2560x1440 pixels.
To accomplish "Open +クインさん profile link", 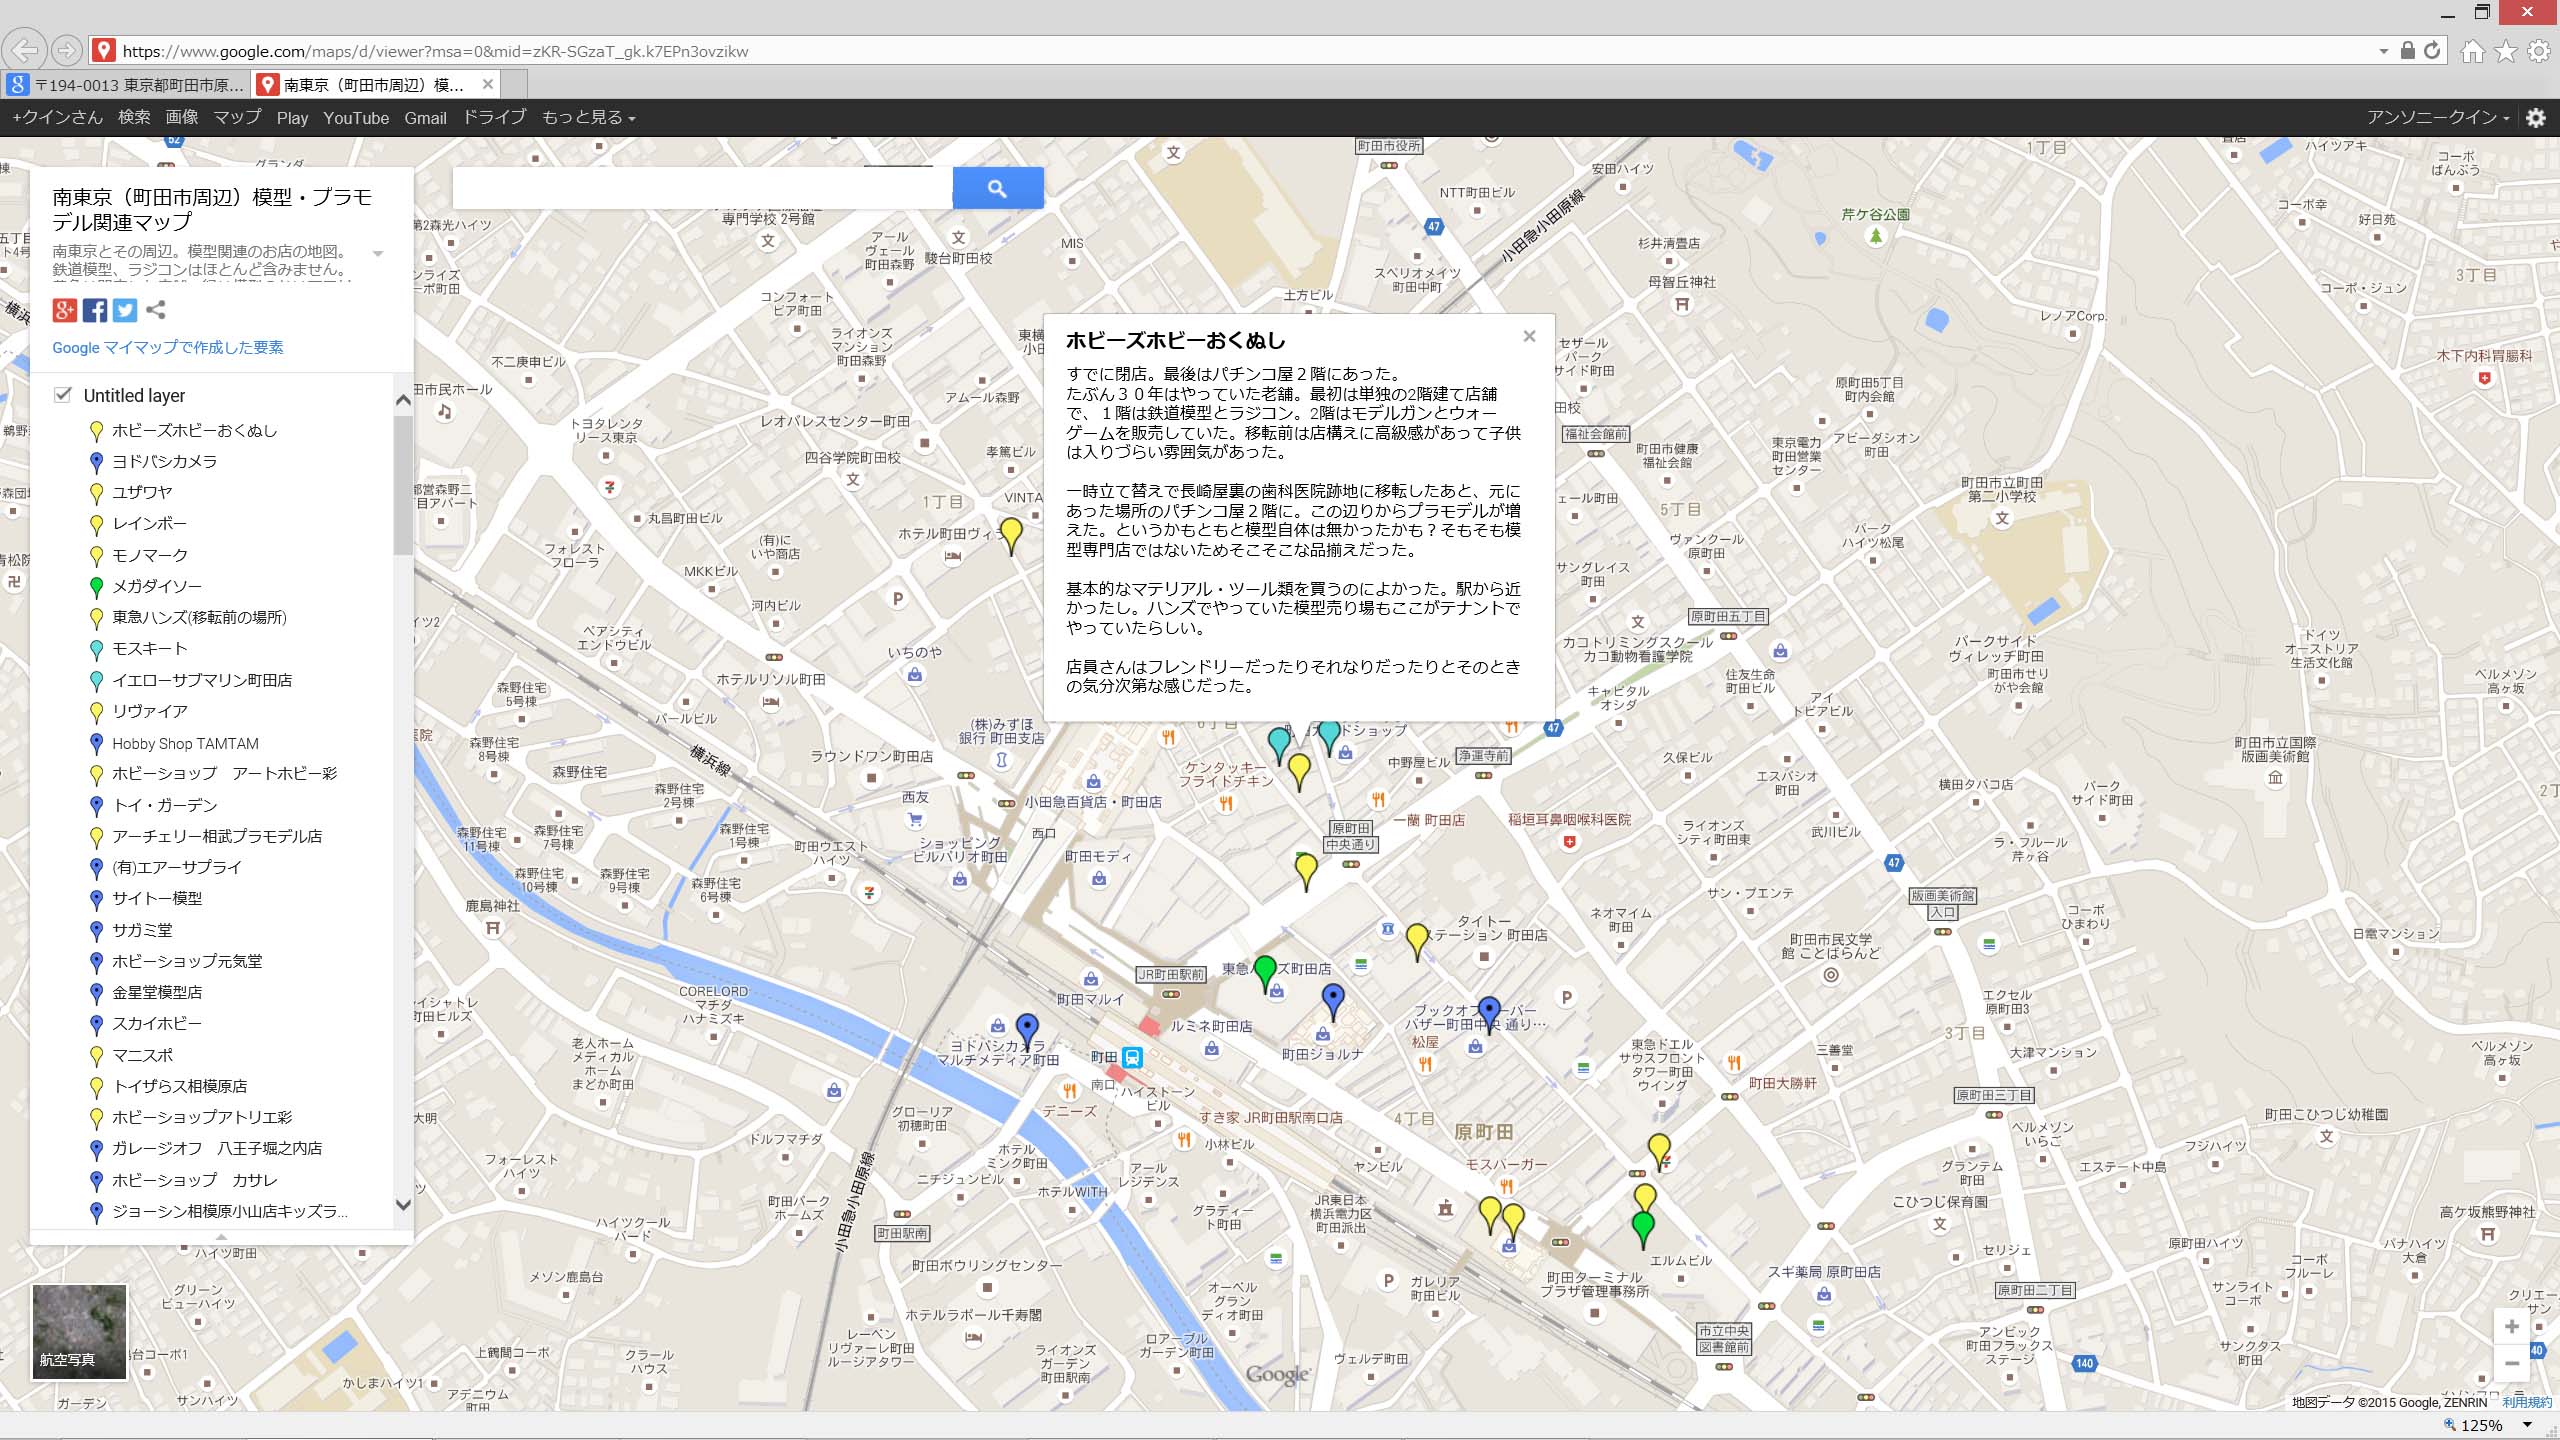I will click(57, 118).
